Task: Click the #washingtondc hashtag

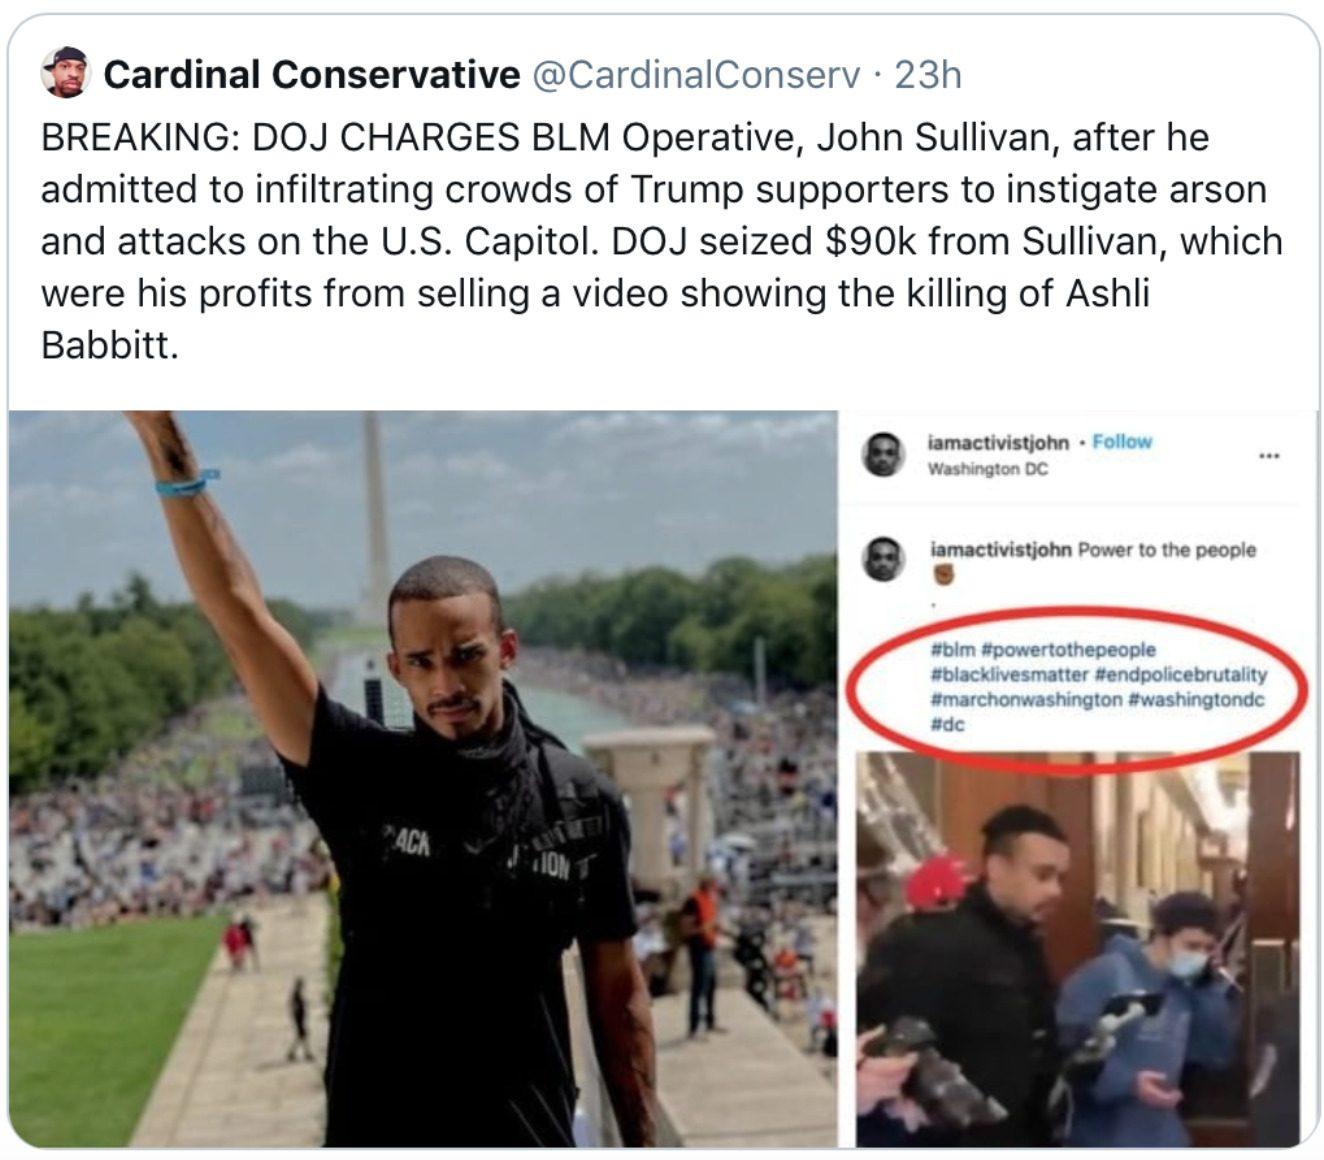Action: [1195, 700]
